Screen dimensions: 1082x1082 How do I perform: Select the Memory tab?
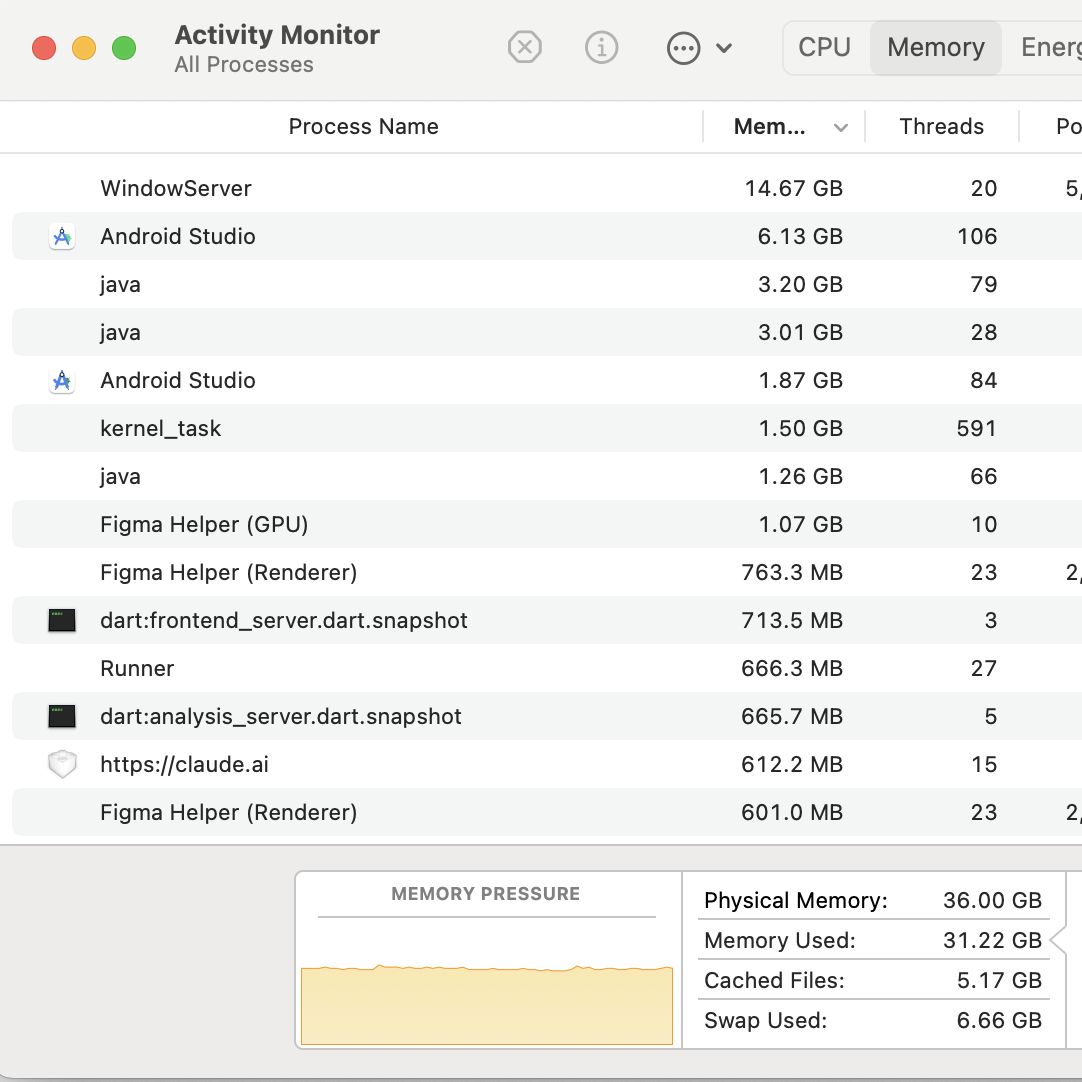tap(935, 48)
